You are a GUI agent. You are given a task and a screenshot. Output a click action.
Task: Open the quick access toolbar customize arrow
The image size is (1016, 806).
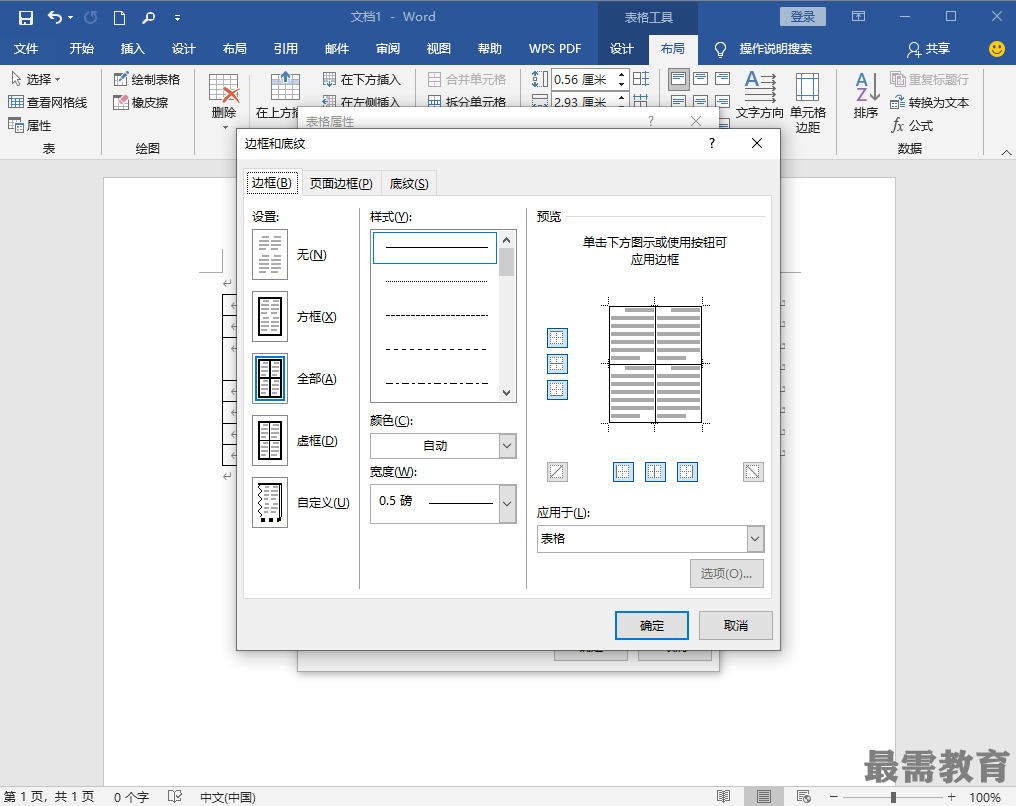click(177, 18)
